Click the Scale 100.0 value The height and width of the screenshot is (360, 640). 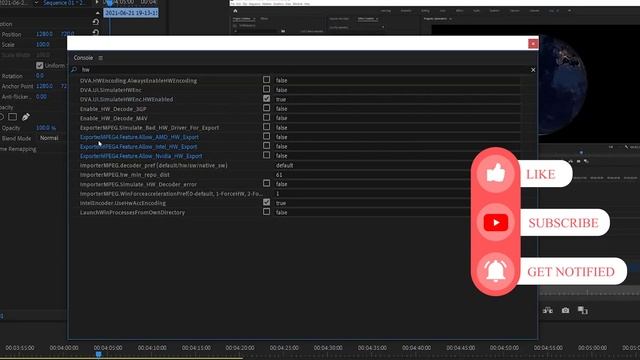(42, 44)
